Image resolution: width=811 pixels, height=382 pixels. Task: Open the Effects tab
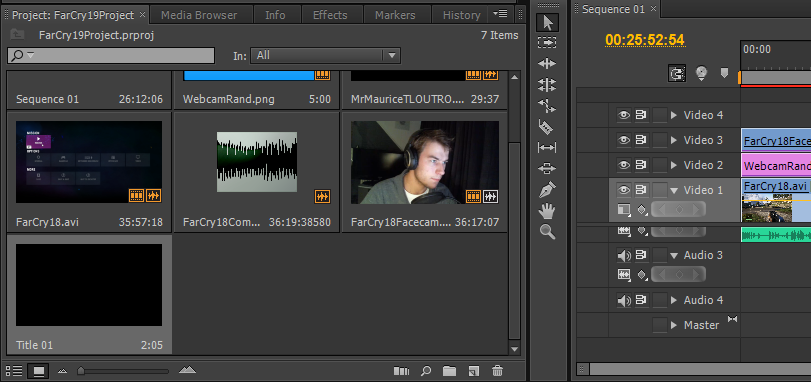pos(330,15)
